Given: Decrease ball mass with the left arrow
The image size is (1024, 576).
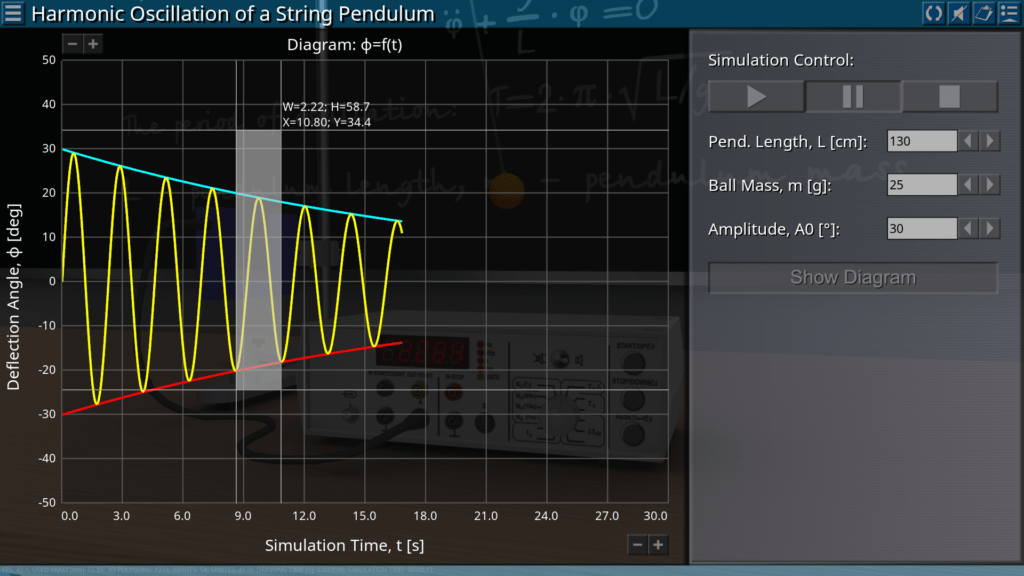Looking at the screenshot, I should pyautogui.click(x=968, y=185).
